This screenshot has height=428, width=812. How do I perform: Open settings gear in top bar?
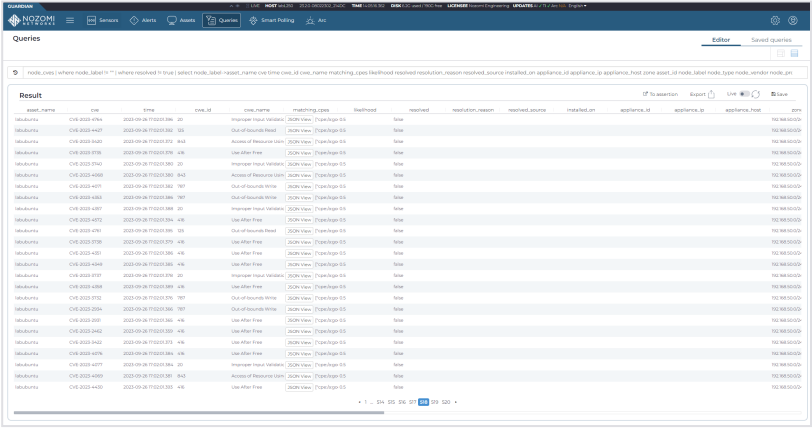pos(774,20)
